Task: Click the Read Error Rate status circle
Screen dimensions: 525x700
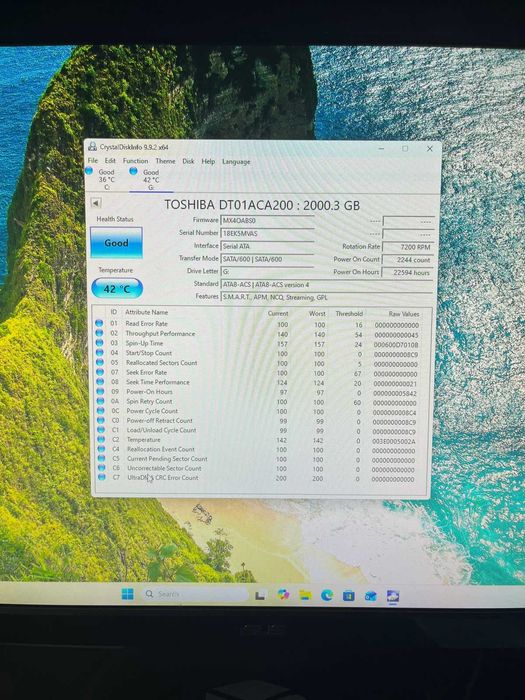Action: point(99,323)
